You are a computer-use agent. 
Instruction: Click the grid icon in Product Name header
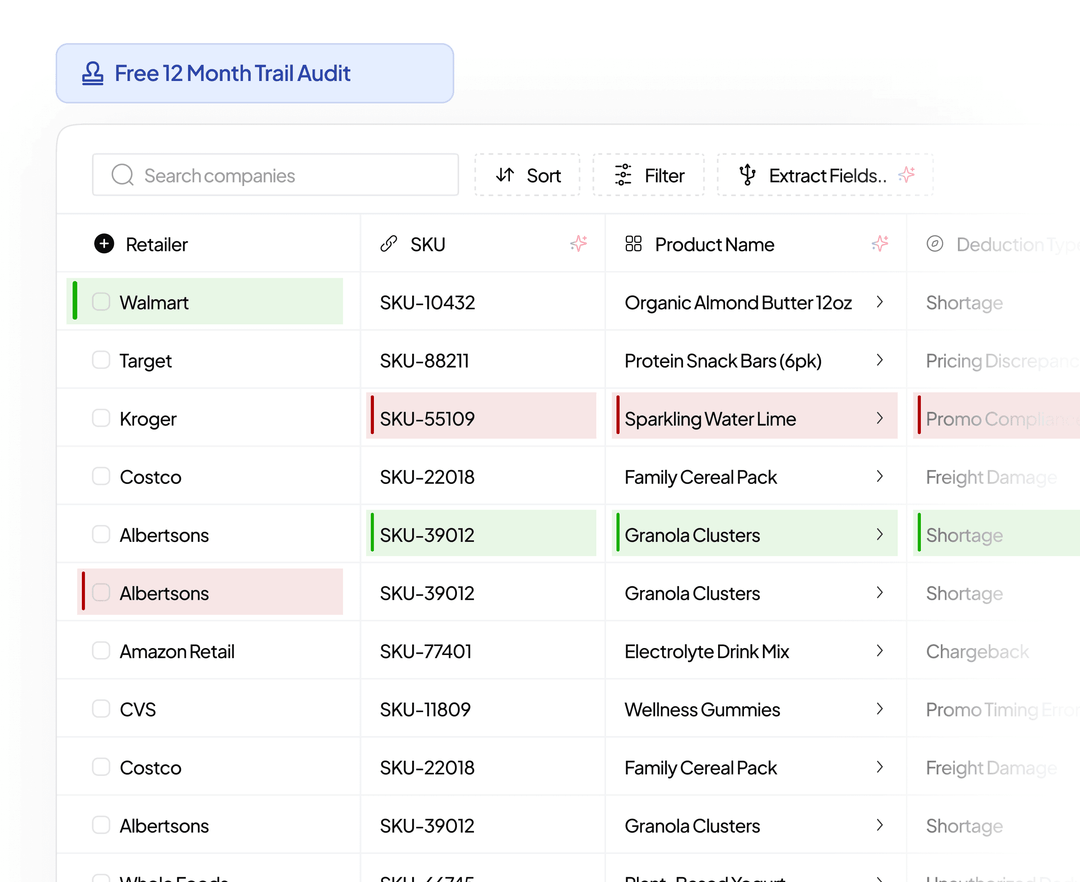[x=633, y=244]
